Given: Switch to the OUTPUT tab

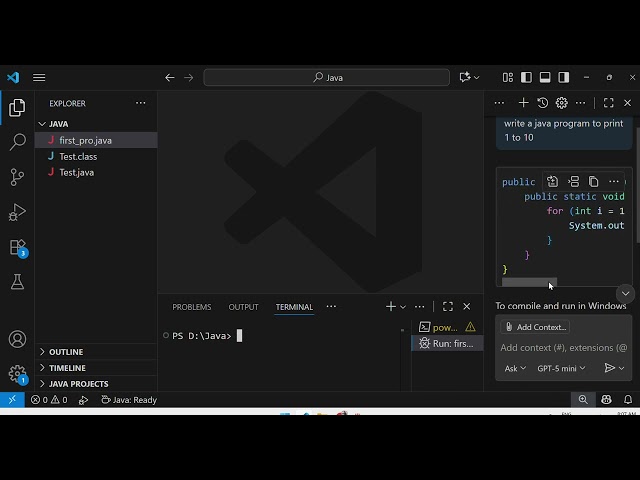Looking at the screenshot, I should pos(243,307).
